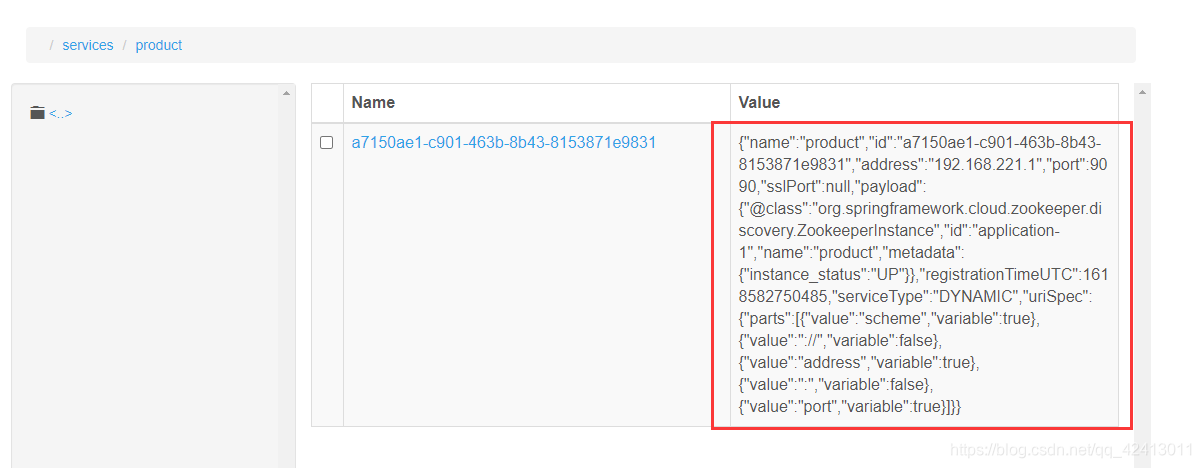This screenshot has width=1201, height=468.
Task: Open the product breadcrumb link
Action: [159, 45]
